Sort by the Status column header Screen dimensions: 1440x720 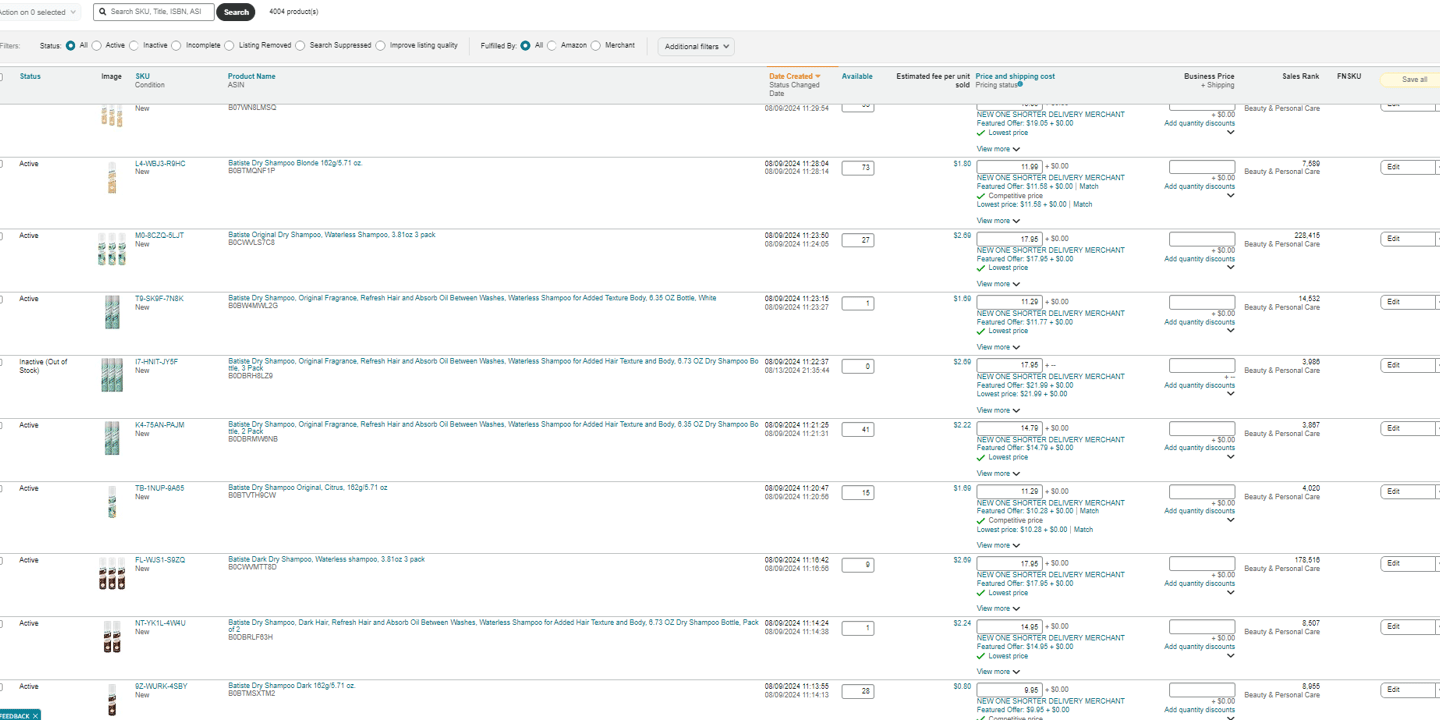(x=30, y=76)
